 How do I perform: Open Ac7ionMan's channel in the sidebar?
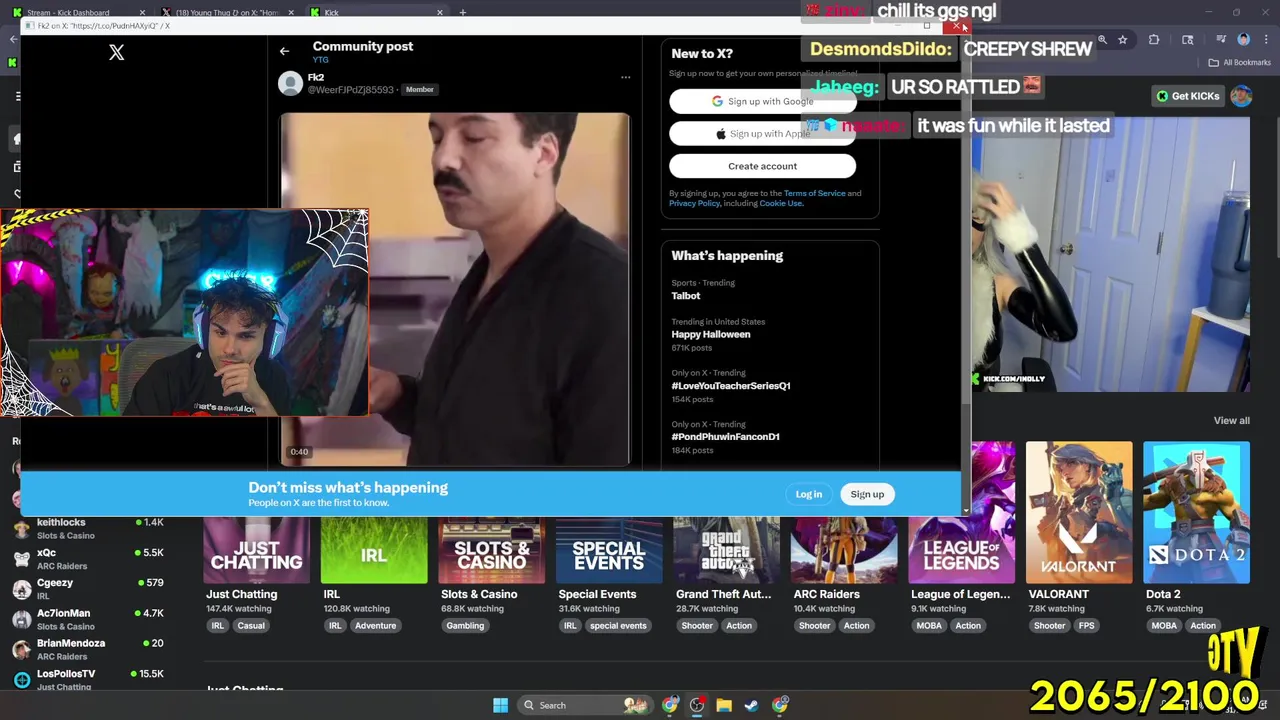tap(88, 619)
